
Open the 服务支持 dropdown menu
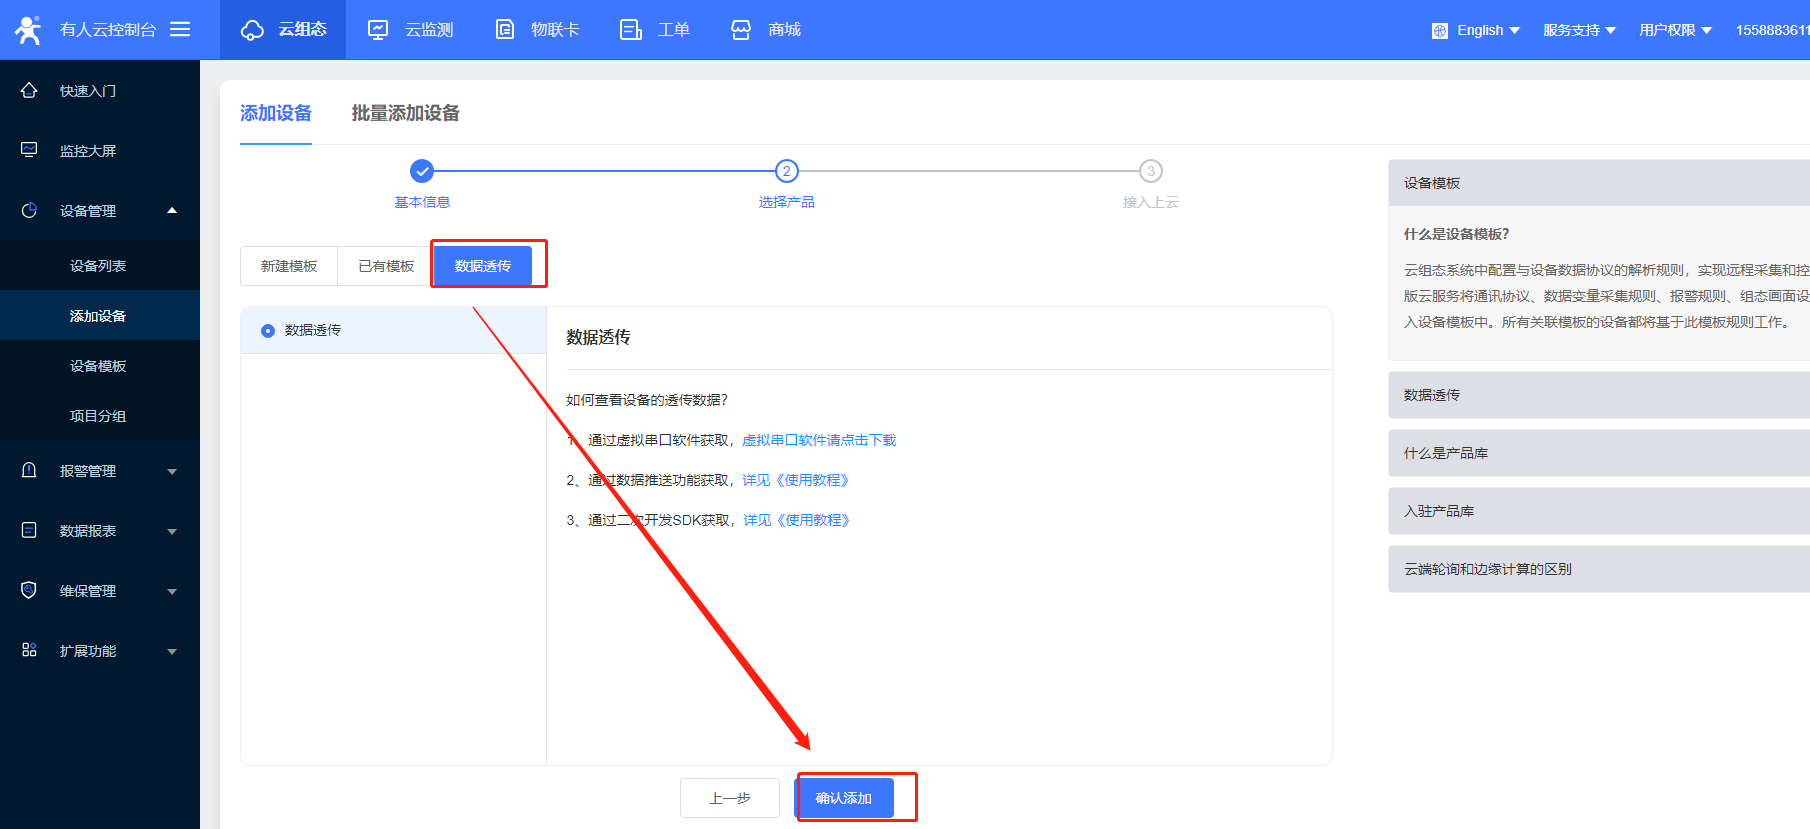pyautogui.click(x=1578, y=30)
